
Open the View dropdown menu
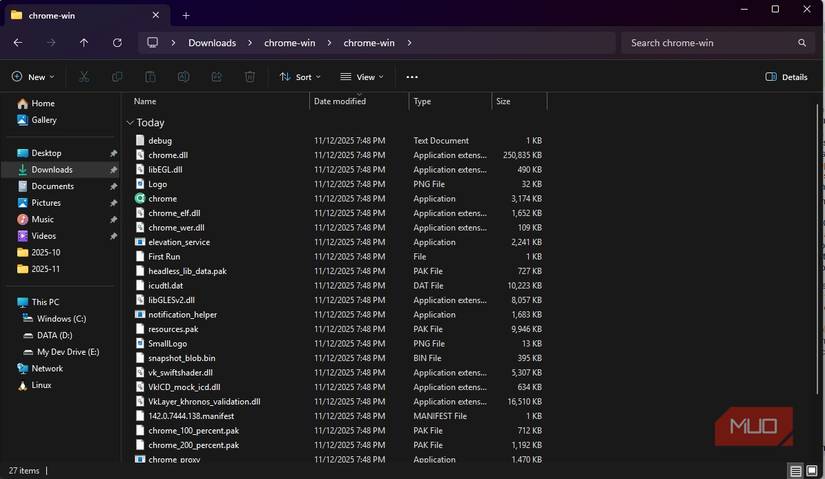361,77
